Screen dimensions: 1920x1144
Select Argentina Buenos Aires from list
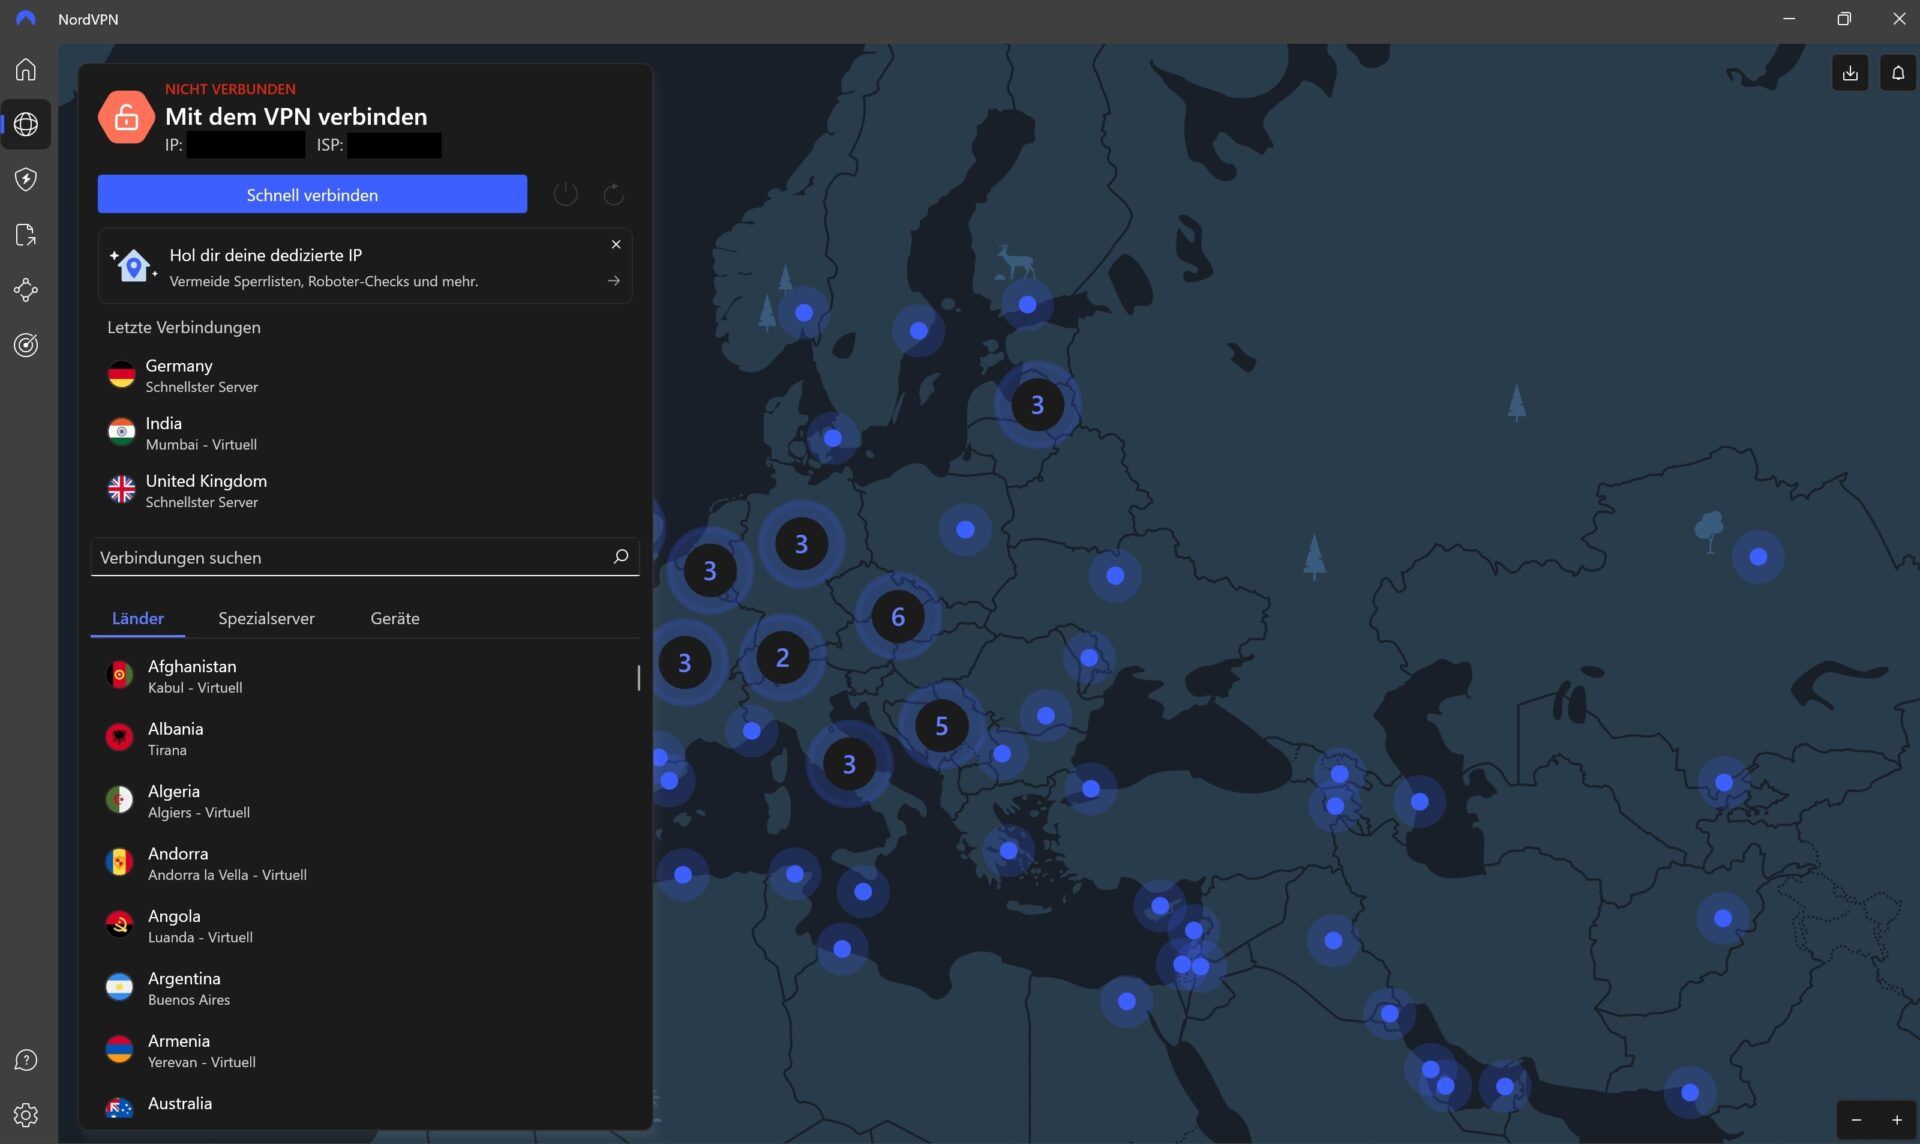365,988
